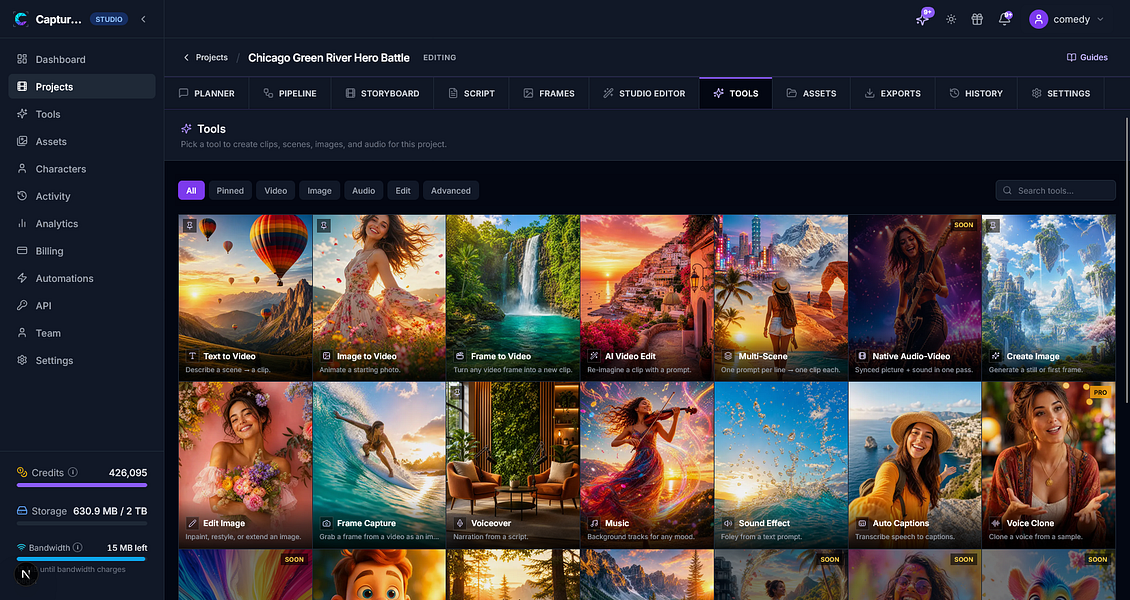
Task: Toggle pin on Text to Video card
Action: point(190,225)
